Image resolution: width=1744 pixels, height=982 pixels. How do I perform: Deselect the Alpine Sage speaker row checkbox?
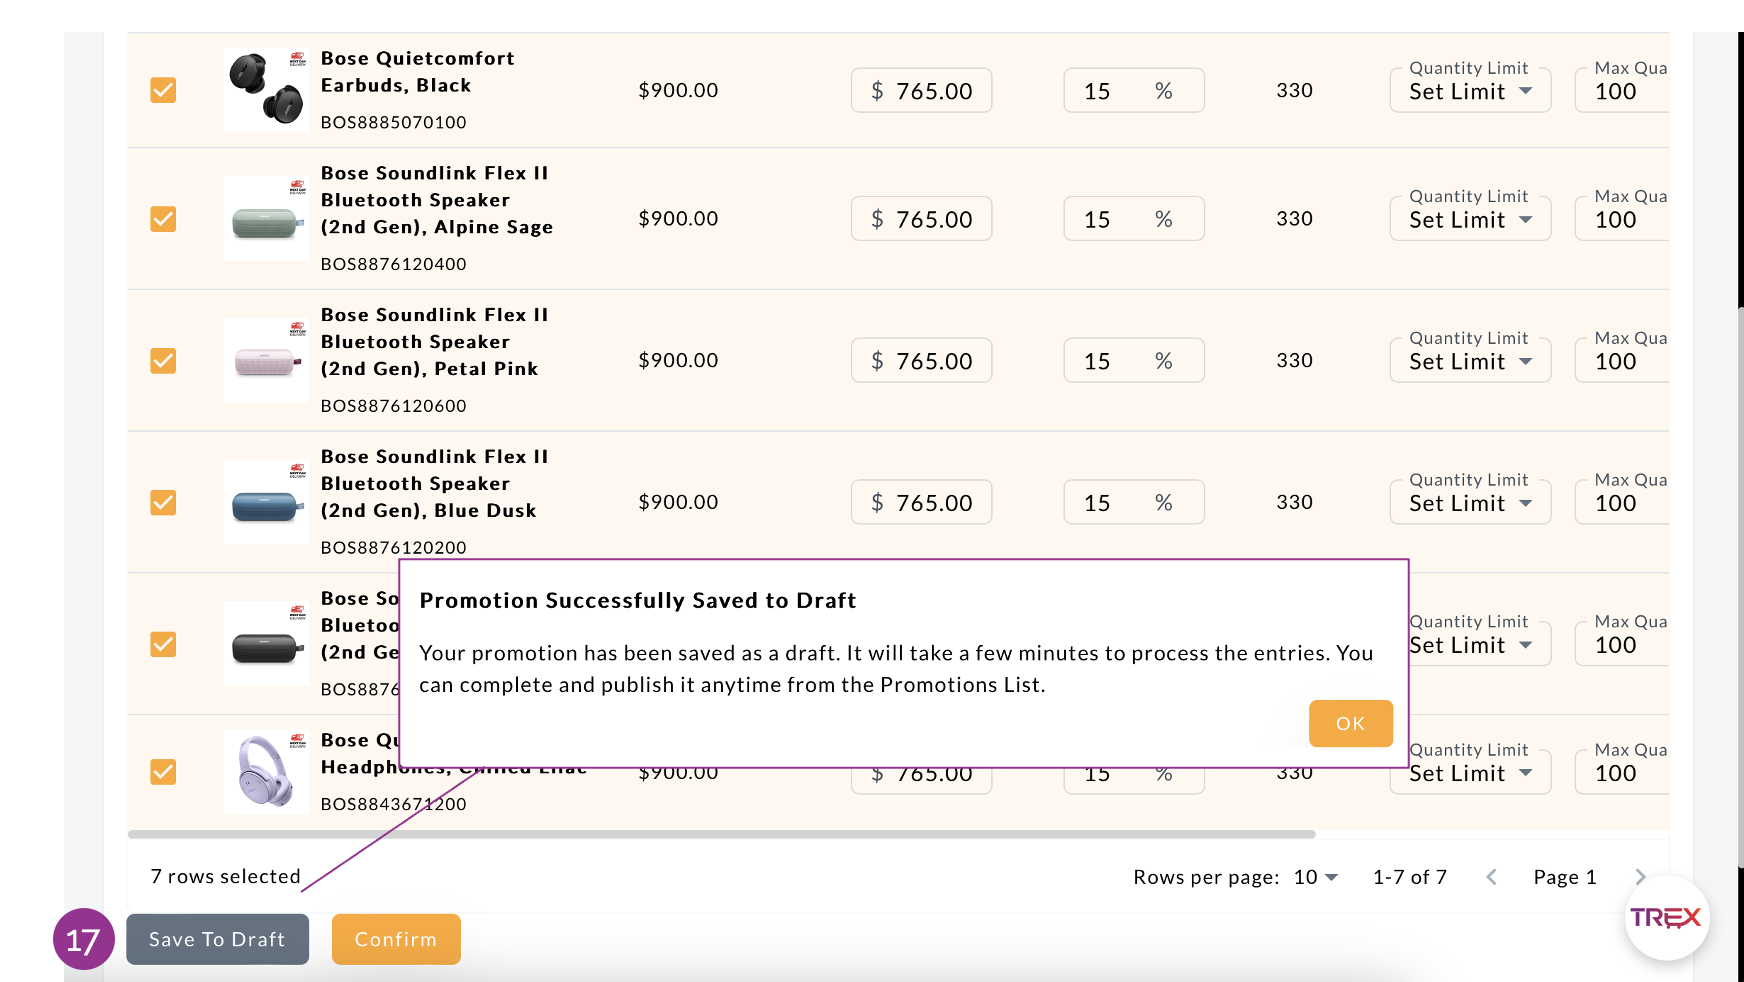(x=163, y=219)
